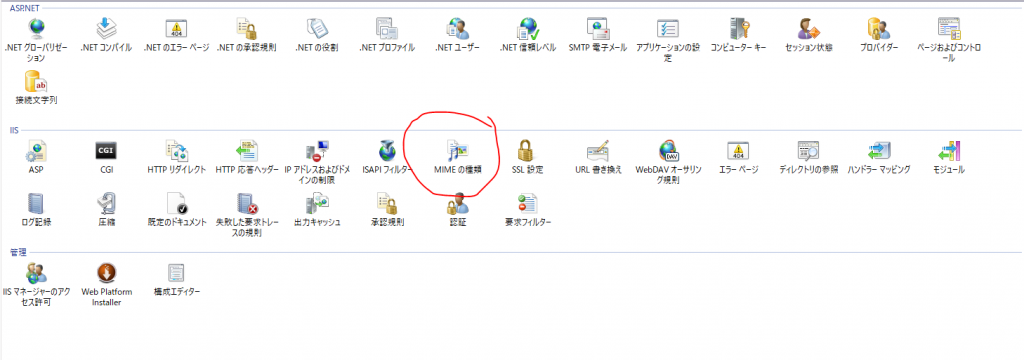Open WebDAV オーサリング規則 icon

[668, 150]
